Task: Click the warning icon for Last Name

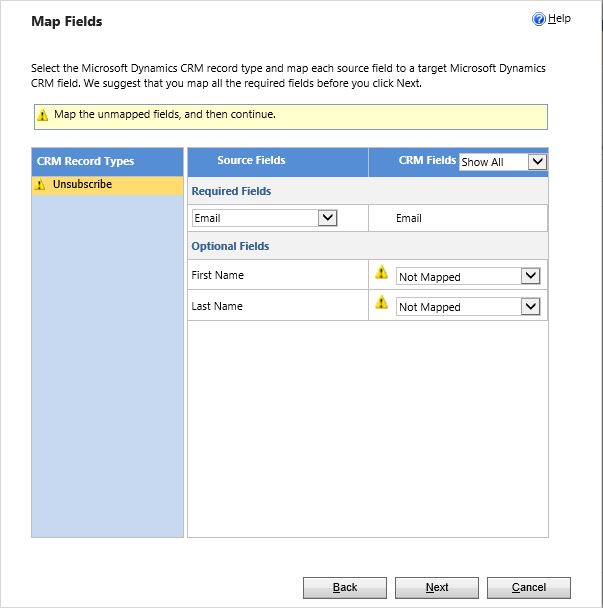Action: coord(381,303)
